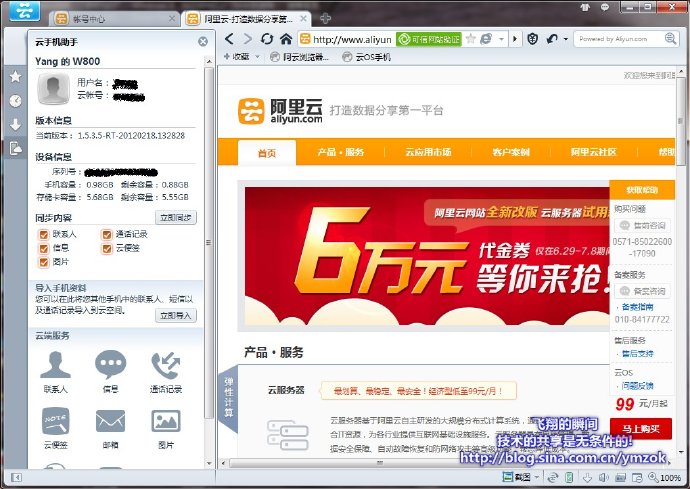Open dropdown next to undo arrow

pos(565,39)
